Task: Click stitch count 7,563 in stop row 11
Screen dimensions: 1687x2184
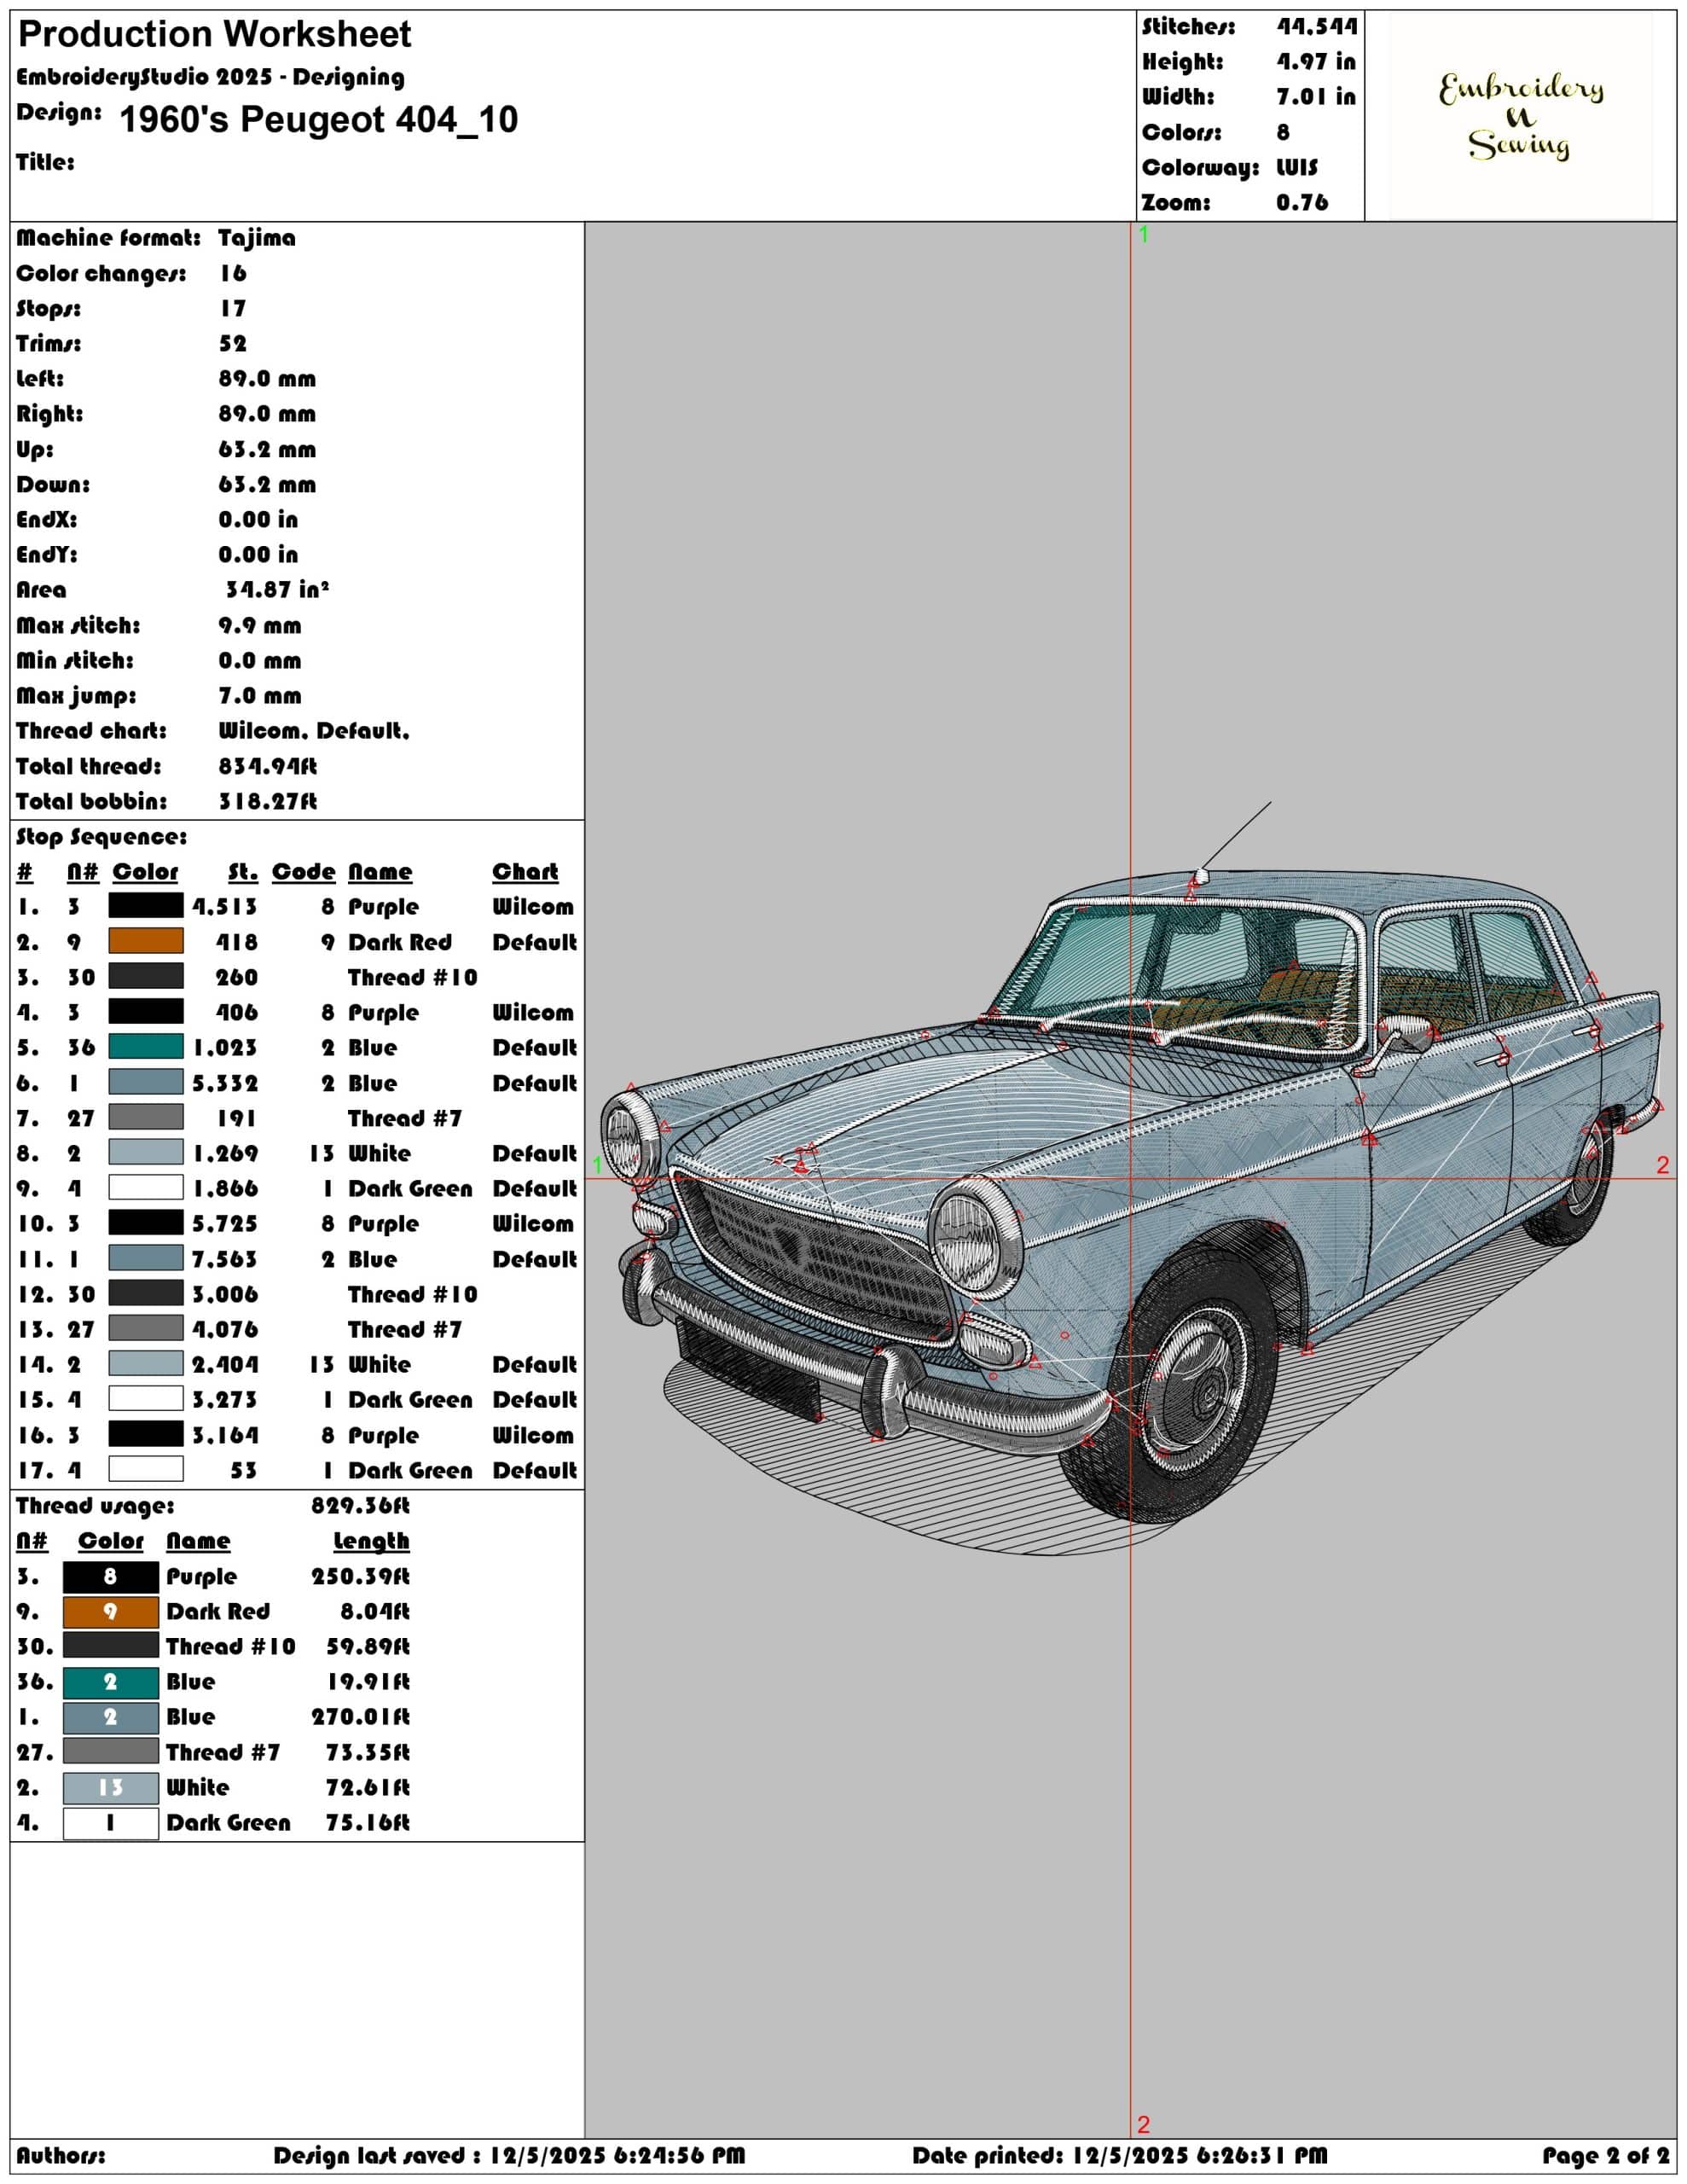Action: coord(225,1259)
